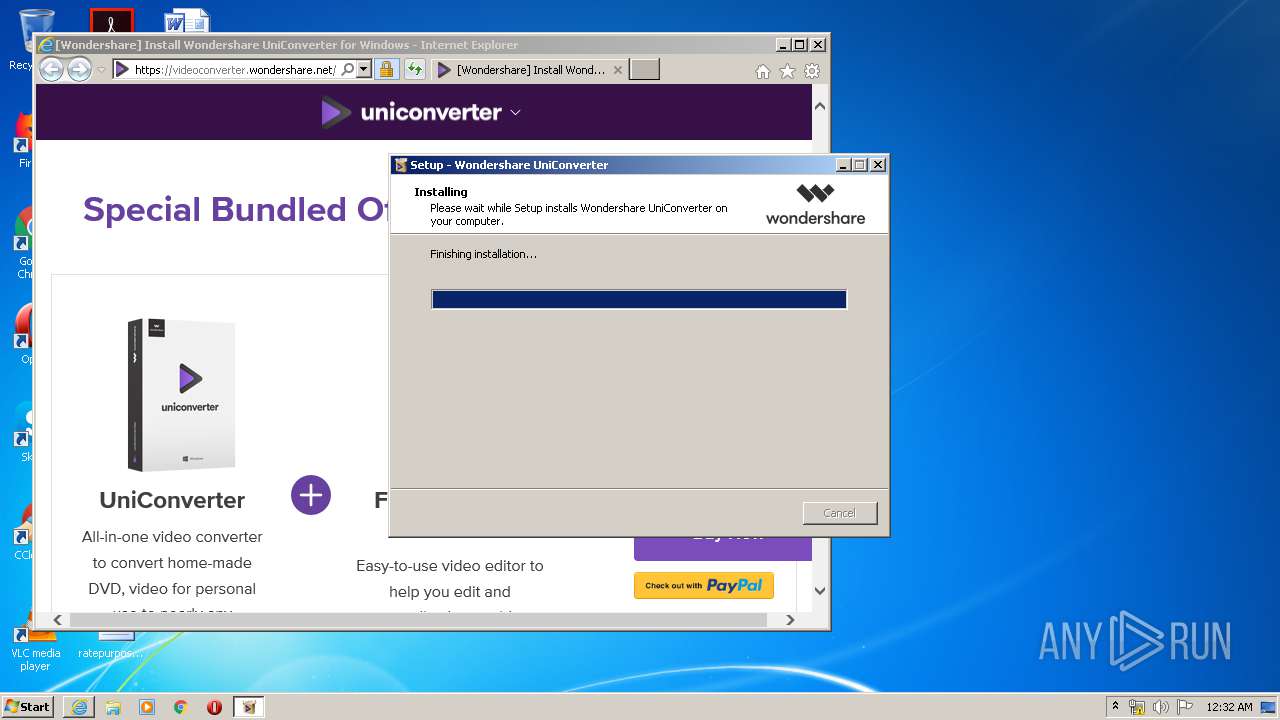Viewport: 1280px width, 720px height.
Task: Open the Action Center flag icon
Action: coord(1185,707)
